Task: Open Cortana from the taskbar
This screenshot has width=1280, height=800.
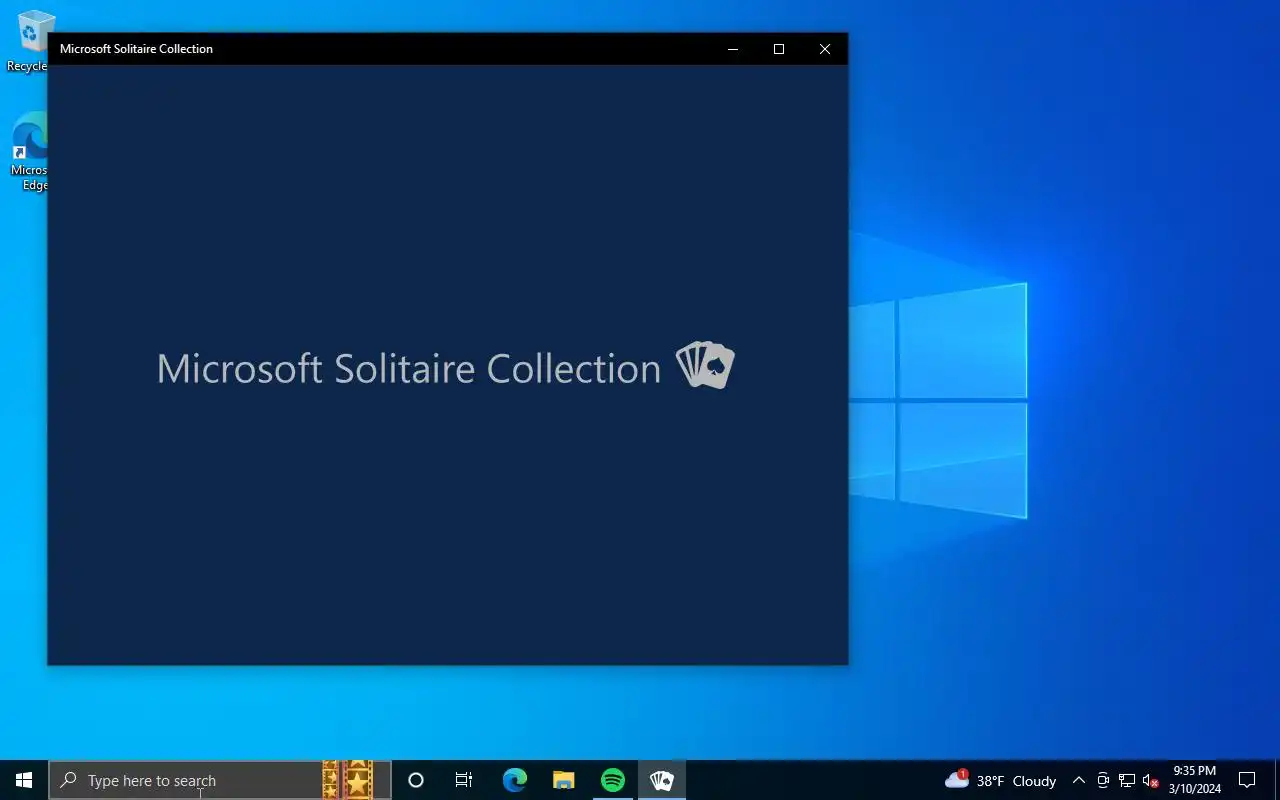Action: tap(416, 780)
